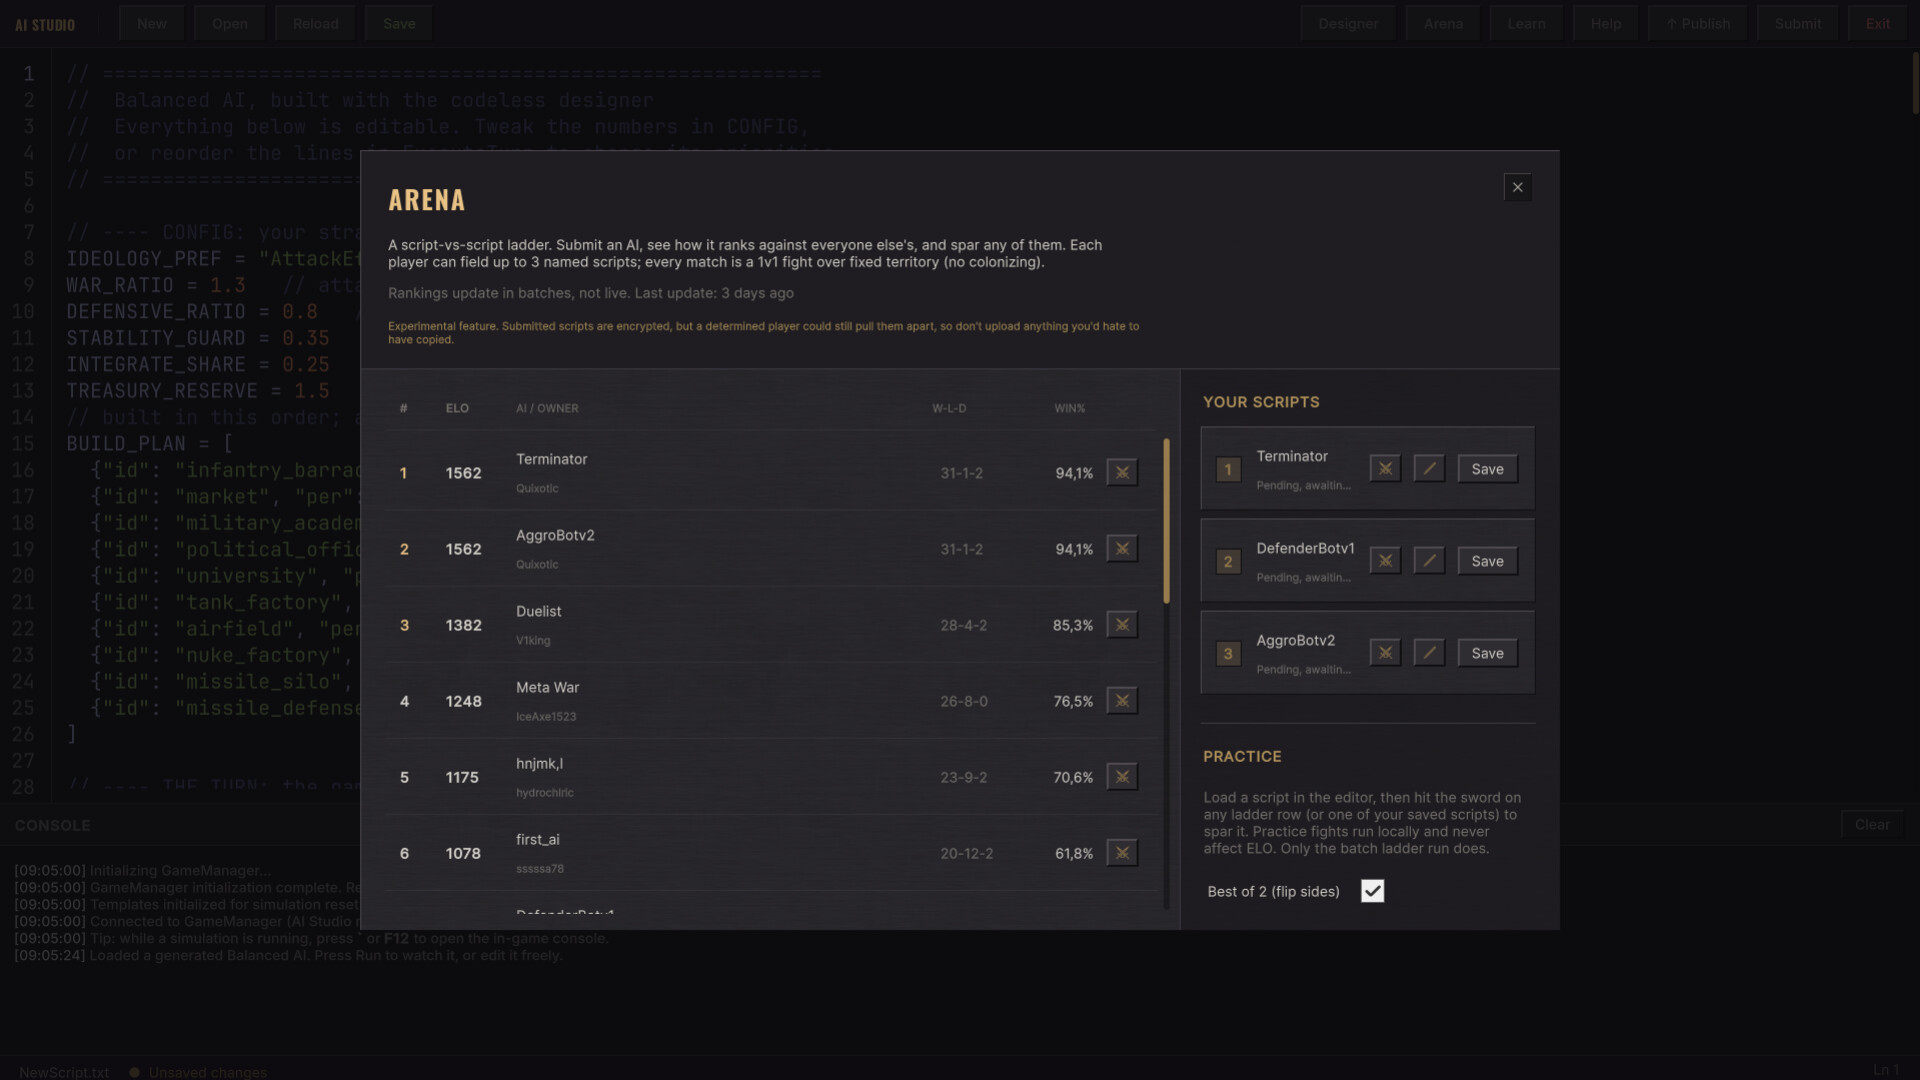This screenshot has width=1920, height=1080.
Task: Close the Arena dialog
Action: tap(1517, 187)
